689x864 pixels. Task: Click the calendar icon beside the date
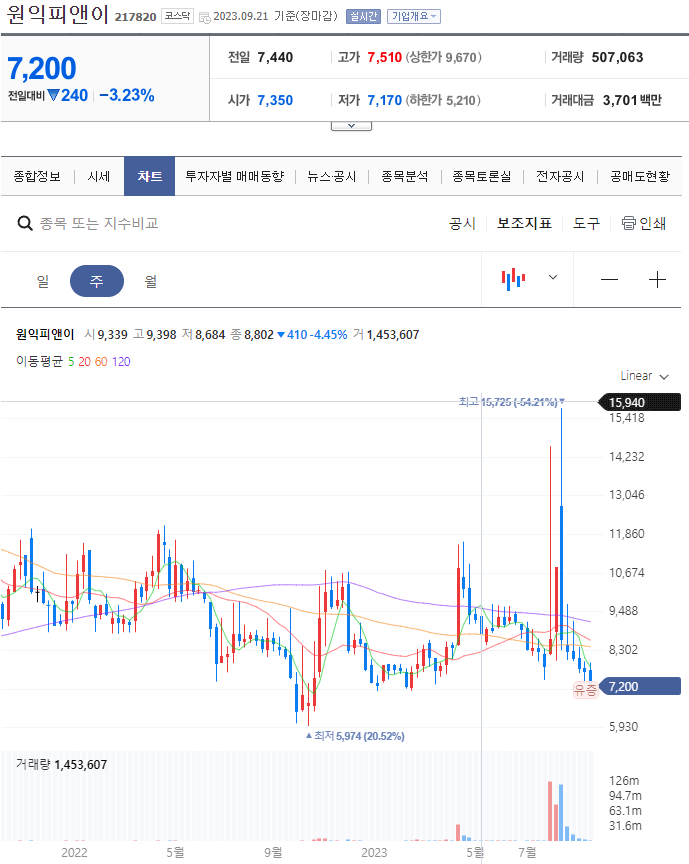coord(204,18)
